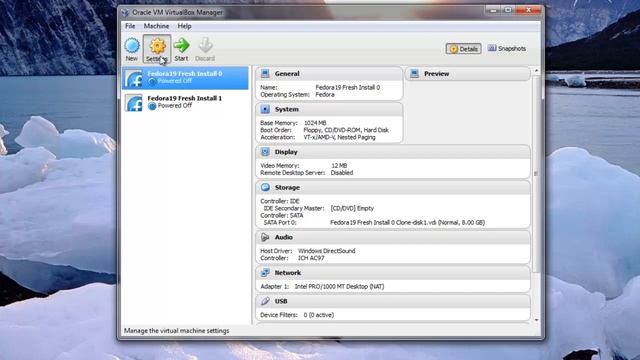Open the General section header link
Viewport: 640px width, 360px height.
coord(287,74)
